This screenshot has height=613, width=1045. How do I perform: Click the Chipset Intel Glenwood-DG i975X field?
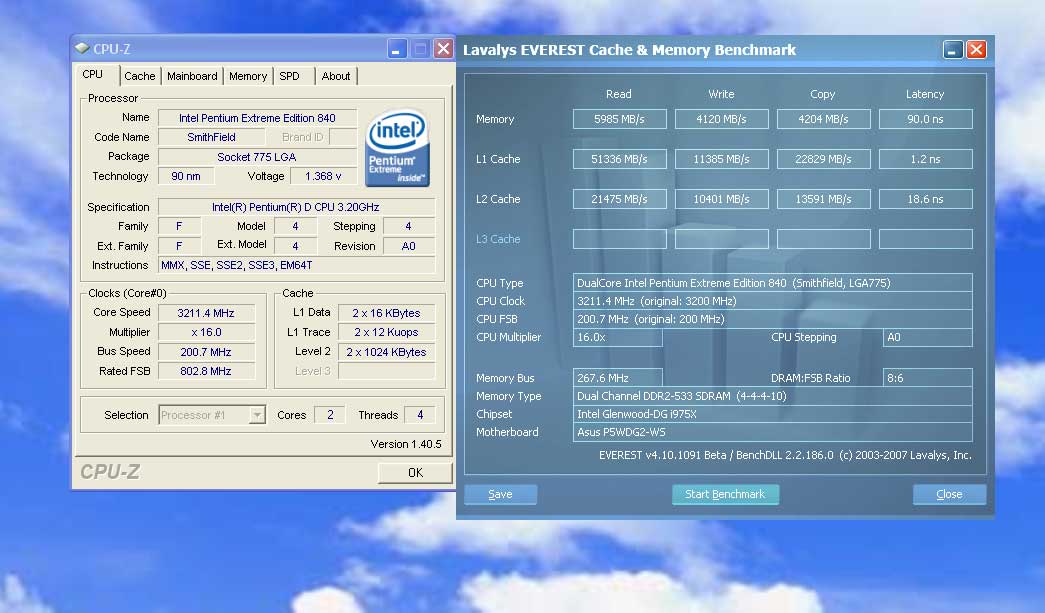(x=772, y=414)
